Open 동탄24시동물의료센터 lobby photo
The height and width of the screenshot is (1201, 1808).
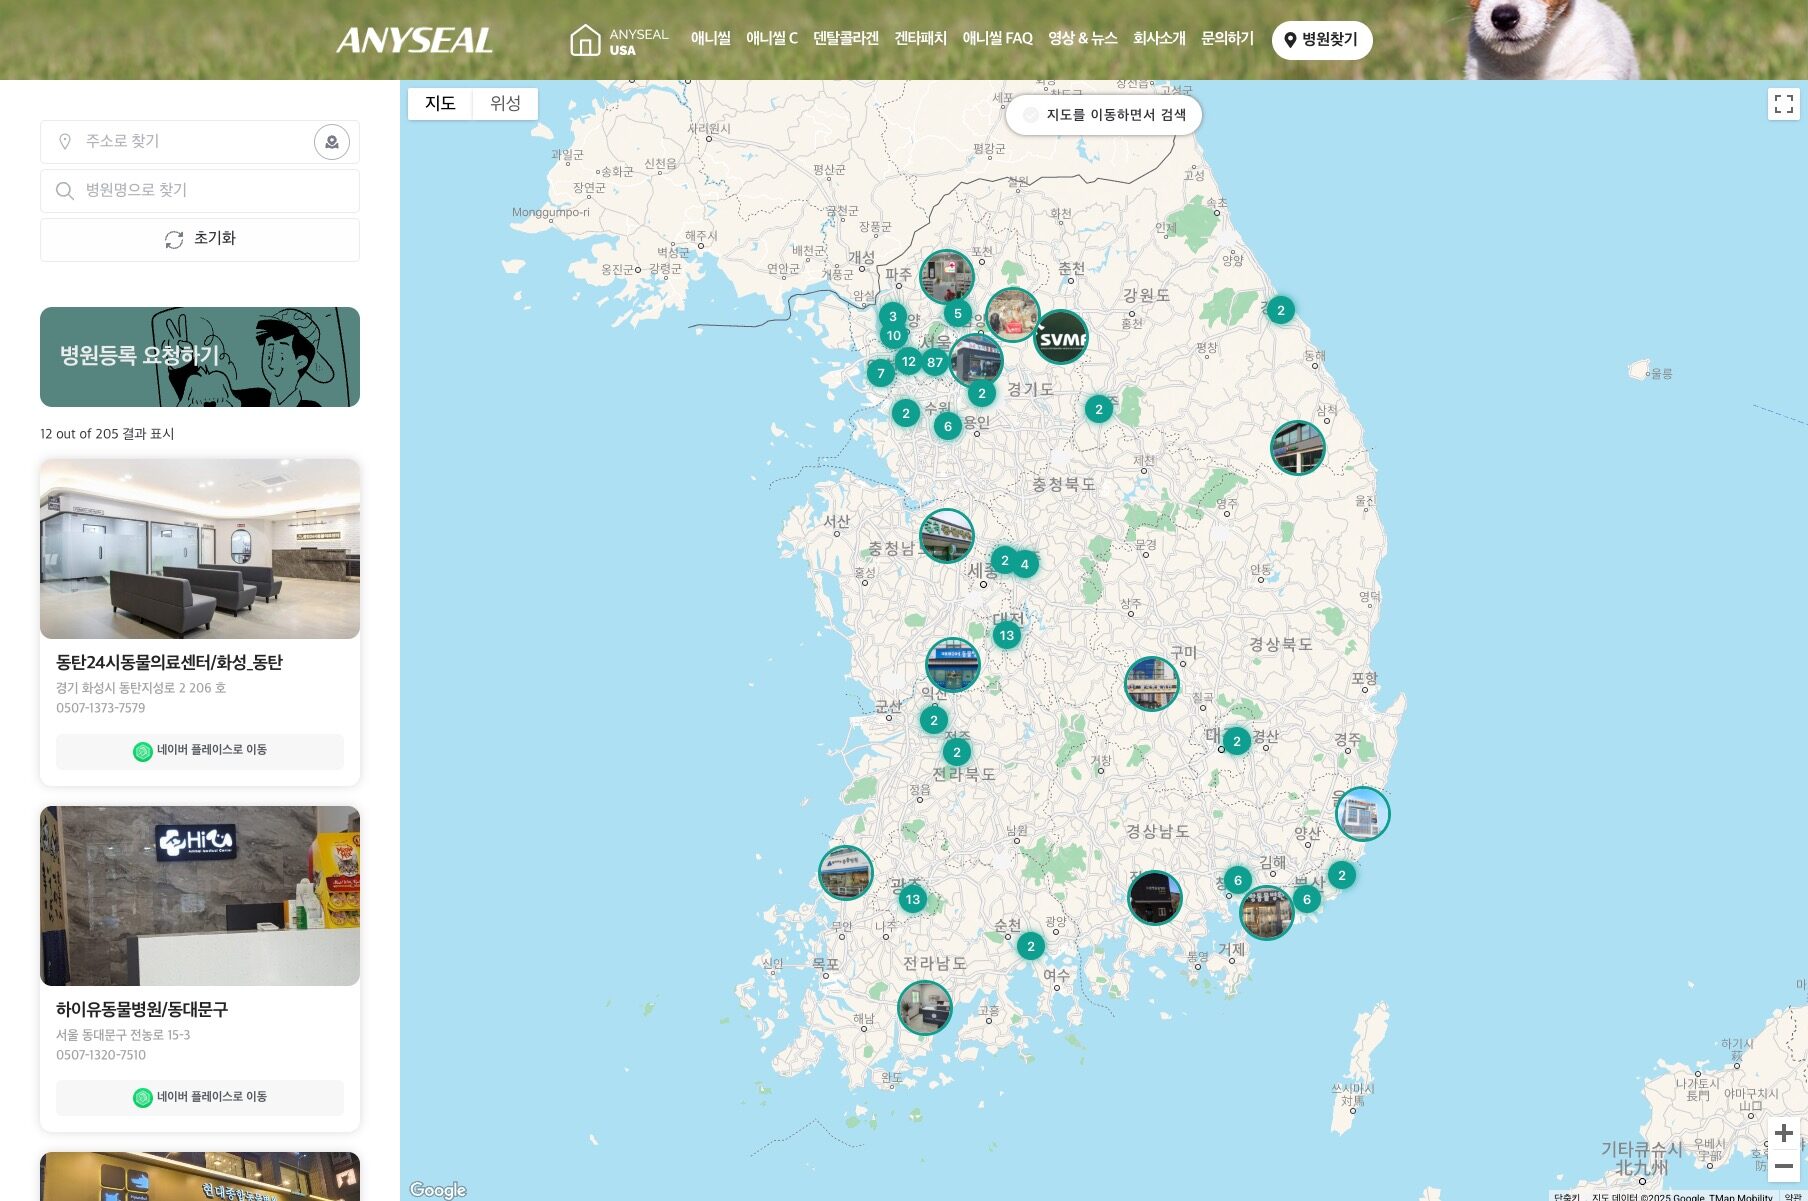(x=200, y=549)
